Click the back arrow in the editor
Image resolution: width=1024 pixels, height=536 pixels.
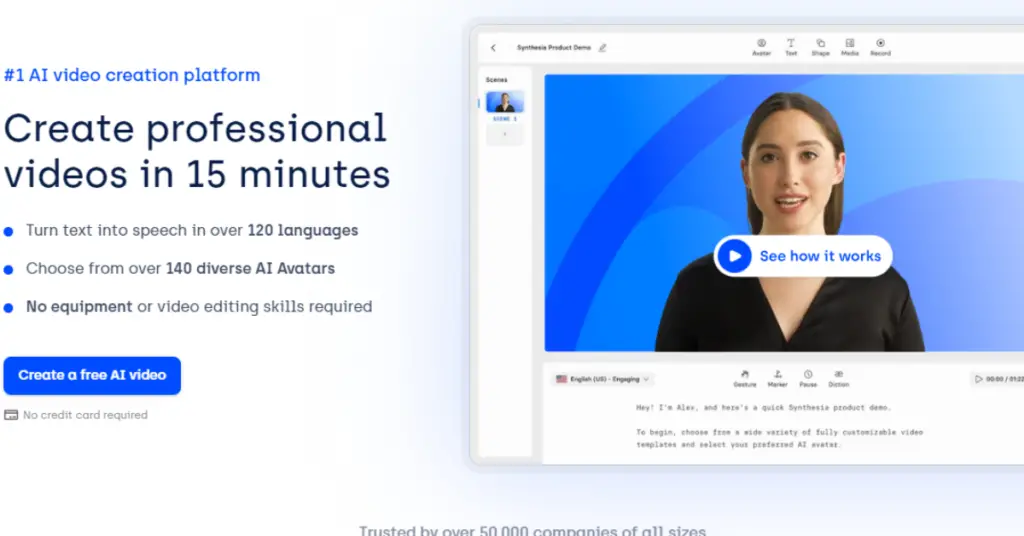tap(494, 48)
